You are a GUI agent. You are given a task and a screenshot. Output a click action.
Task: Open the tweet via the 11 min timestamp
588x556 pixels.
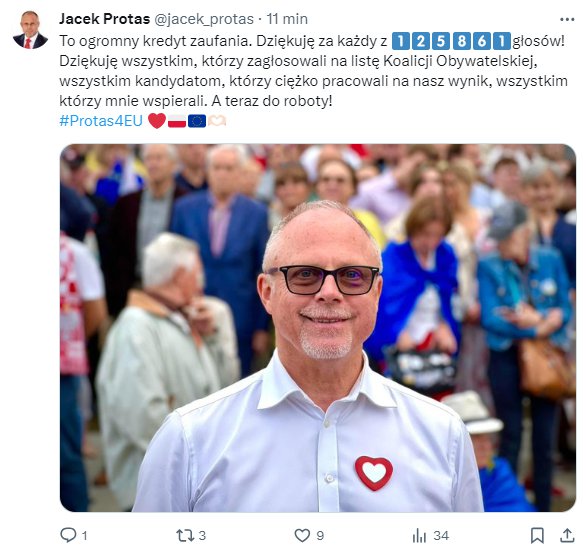click(x=287, y=19)
